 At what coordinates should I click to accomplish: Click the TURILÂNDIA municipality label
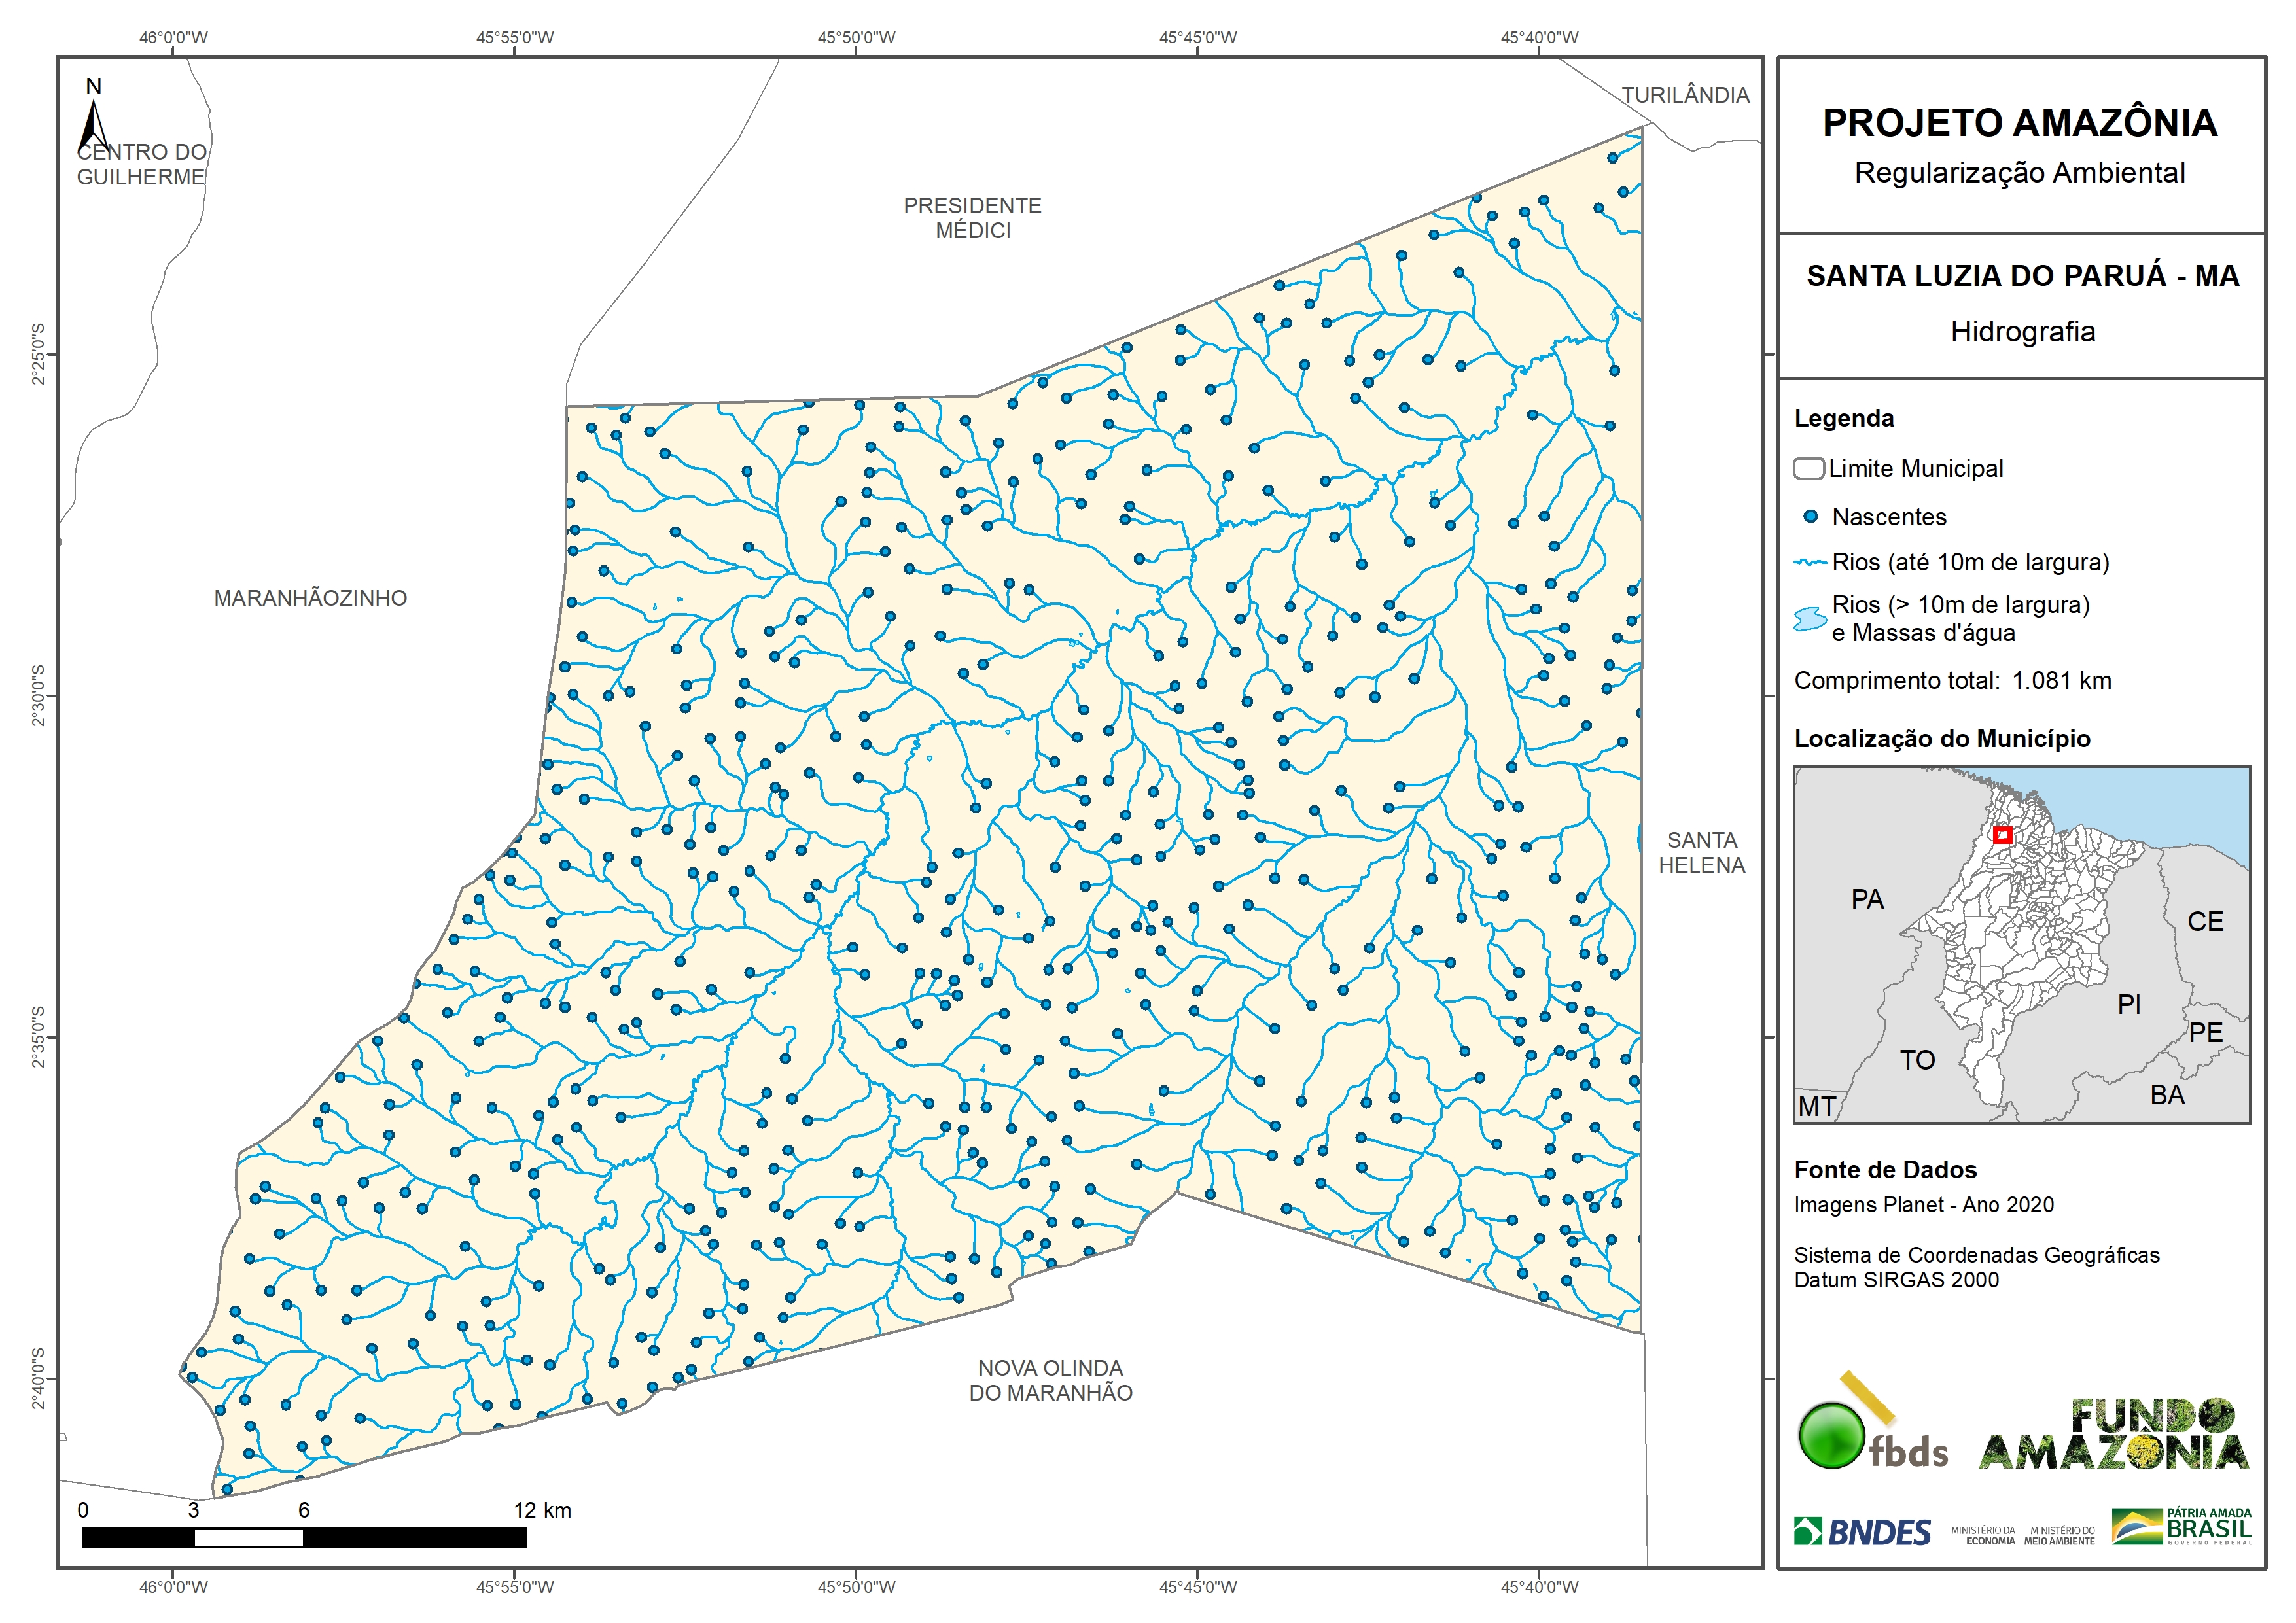click(1685, 95)
